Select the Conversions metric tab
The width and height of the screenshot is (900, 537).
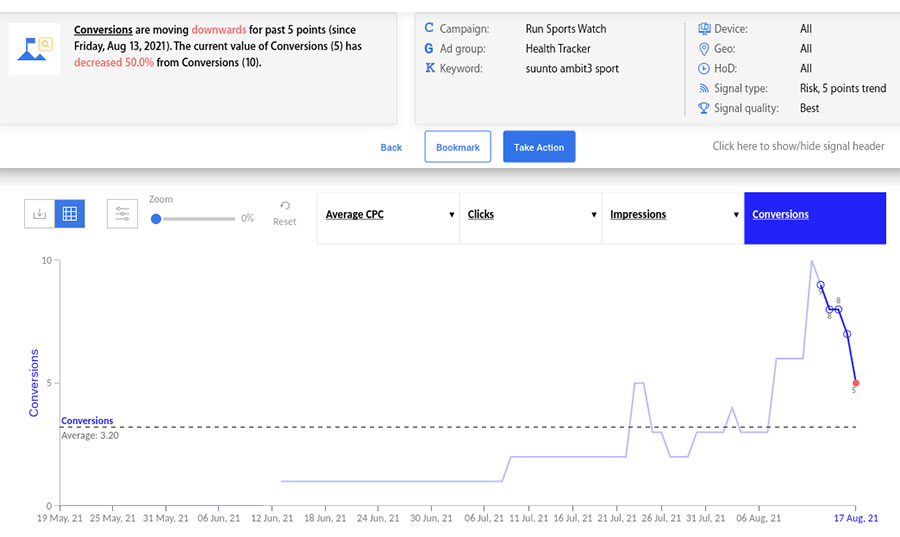[x=815, y=218]
